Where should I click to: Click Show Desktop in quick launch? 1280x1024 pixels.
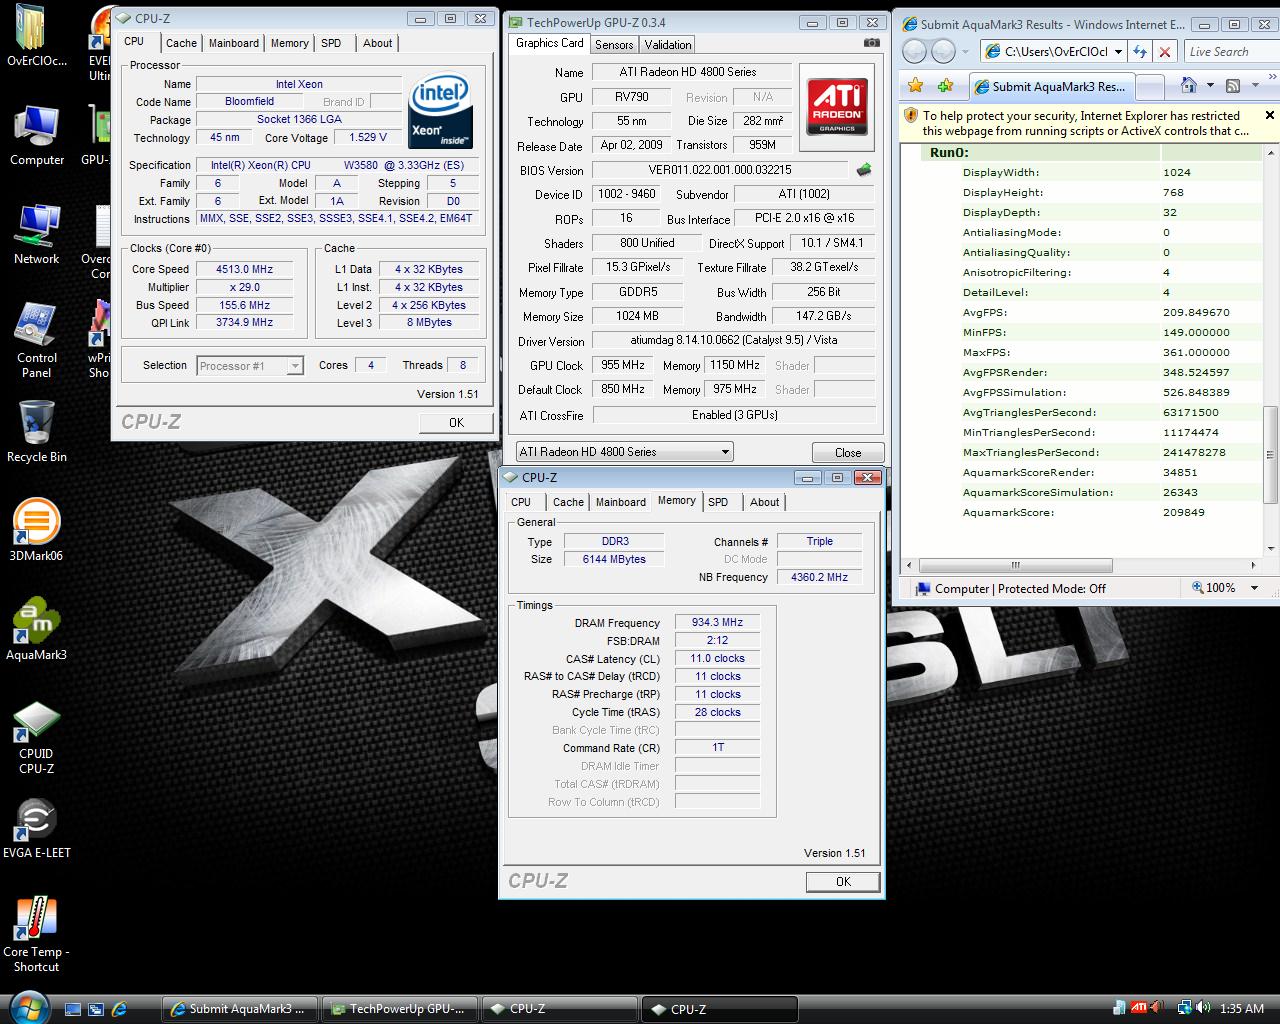[x=72, y=1009]
